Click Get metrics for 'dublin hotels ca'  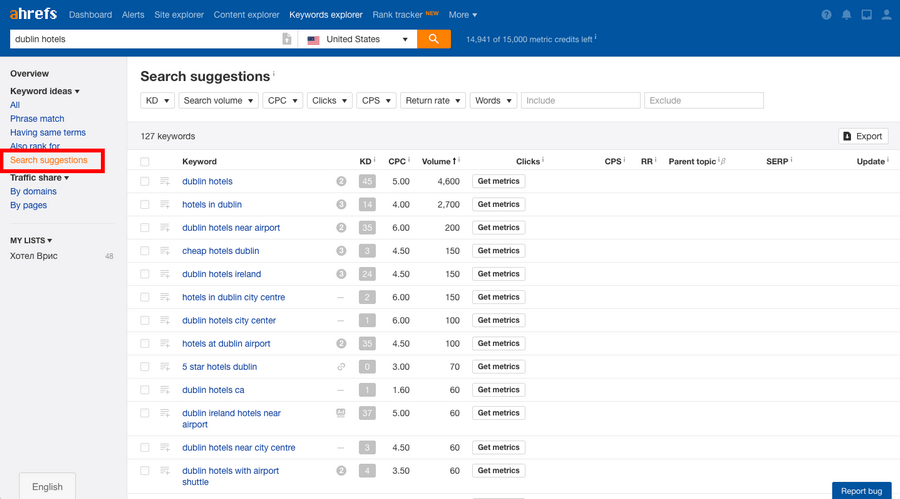(x=498, y=390)
